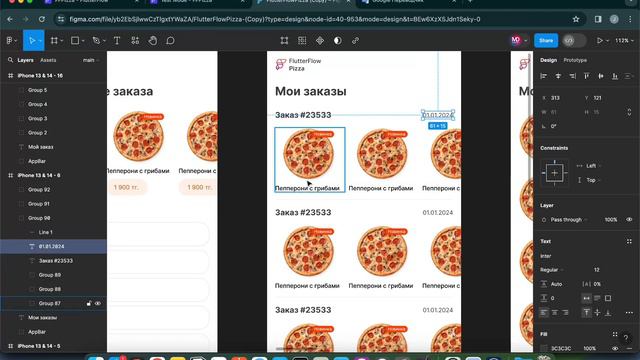Click the Share button
The image size is (640, 360).
click(x=546, y=40)
